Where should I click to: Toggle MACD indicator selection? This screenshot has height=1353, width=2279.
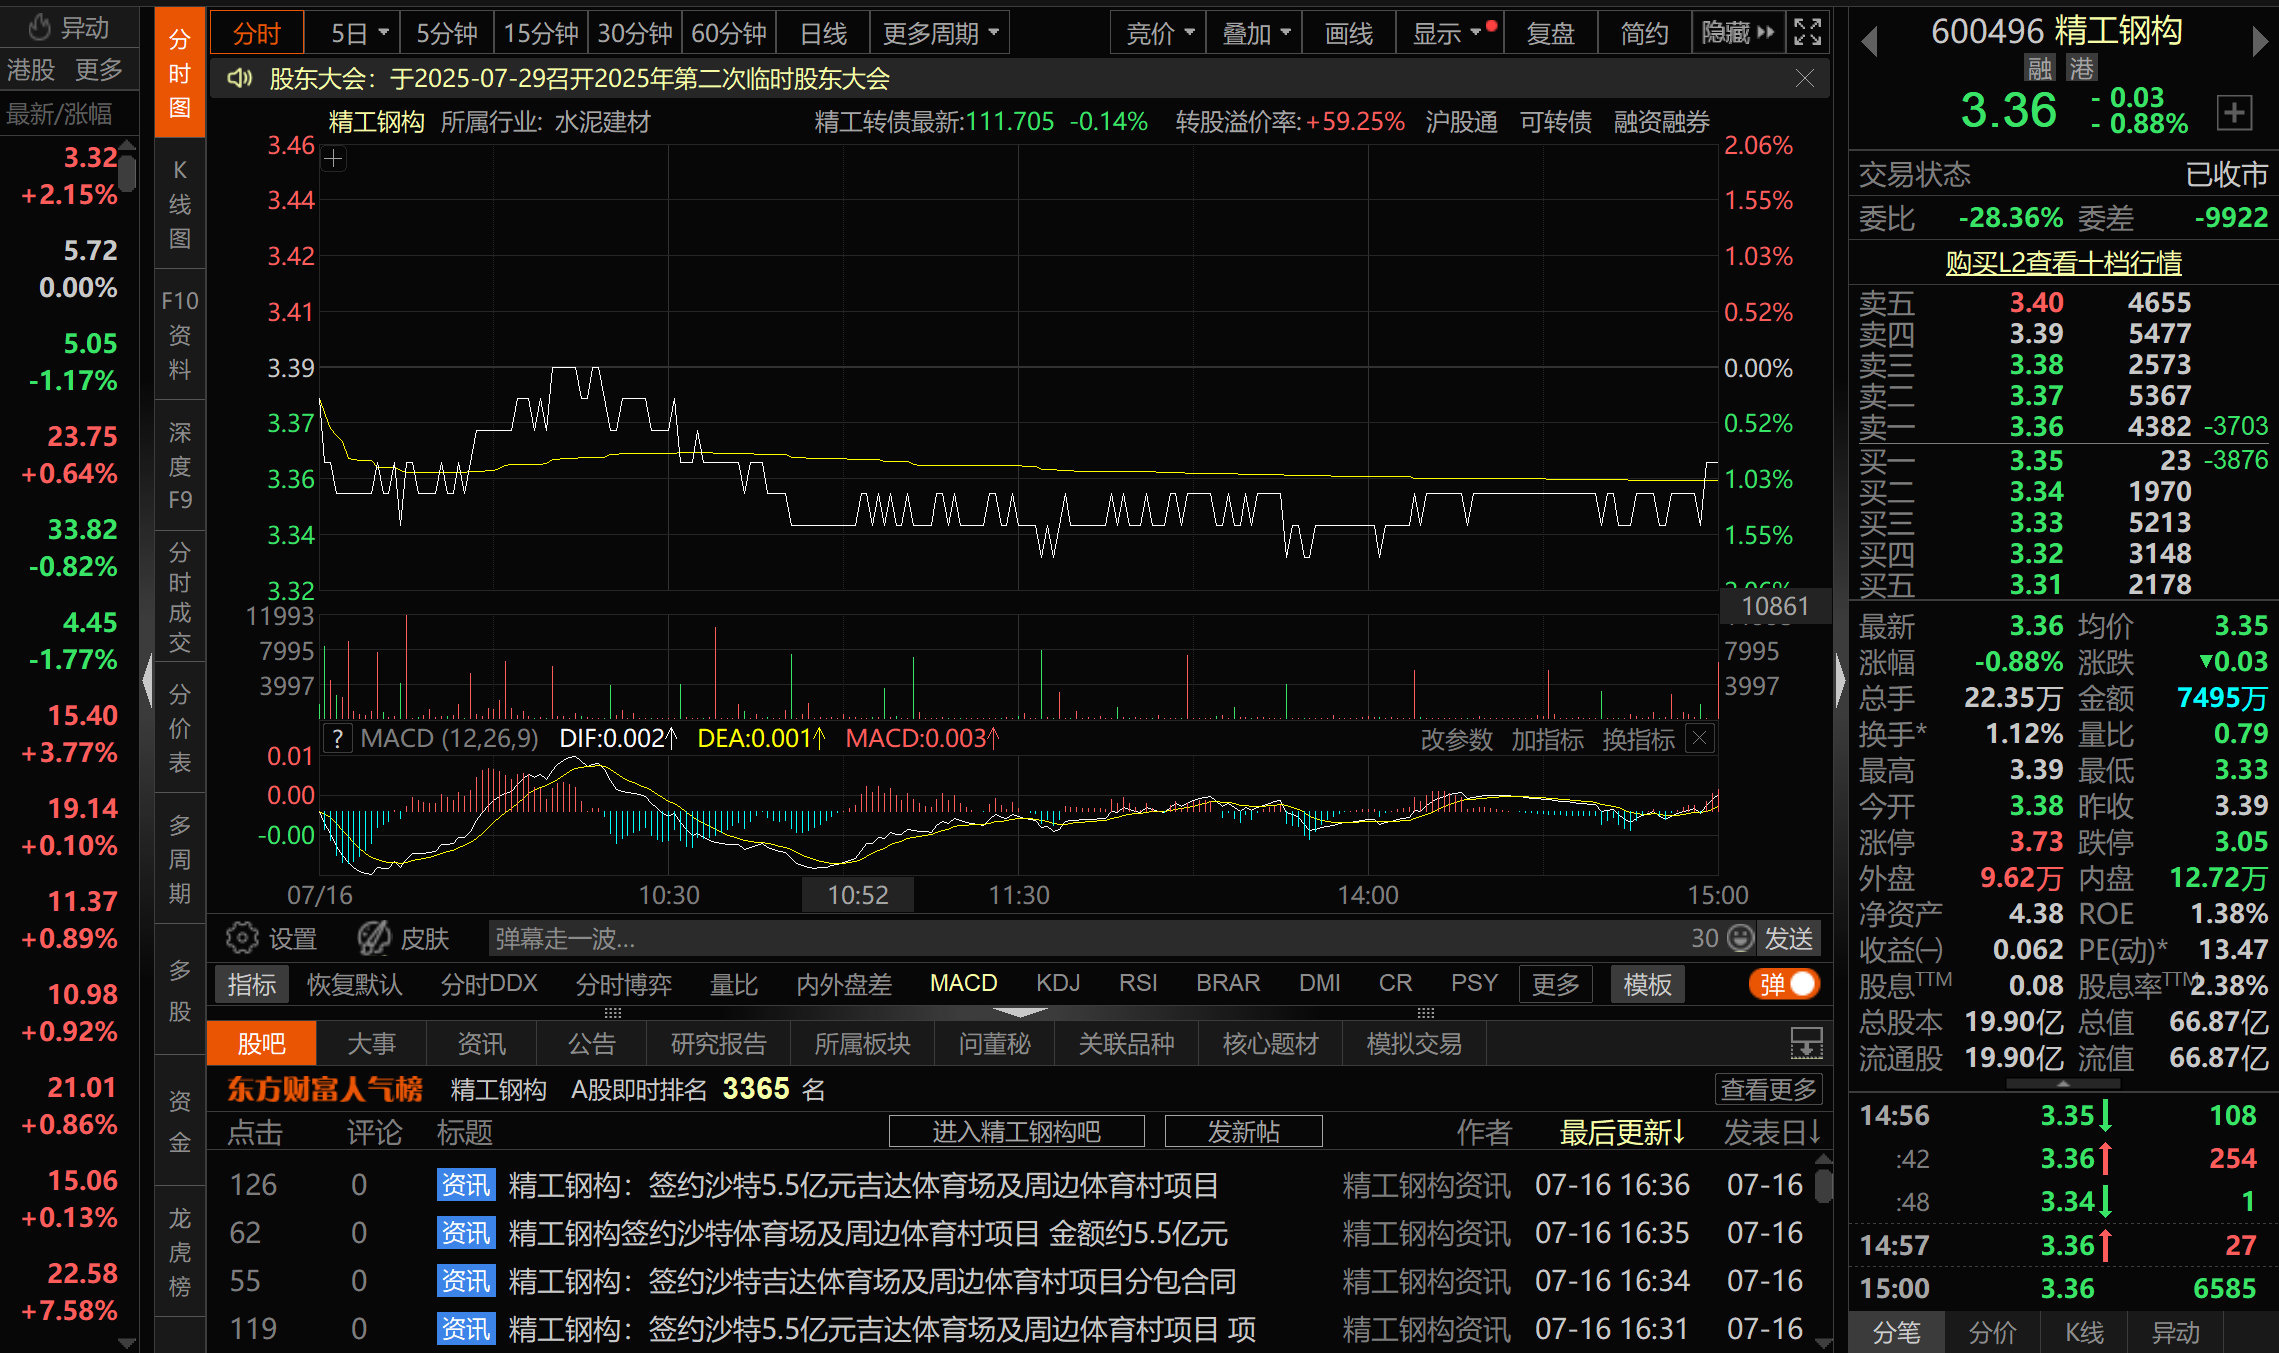pos(963,983)
